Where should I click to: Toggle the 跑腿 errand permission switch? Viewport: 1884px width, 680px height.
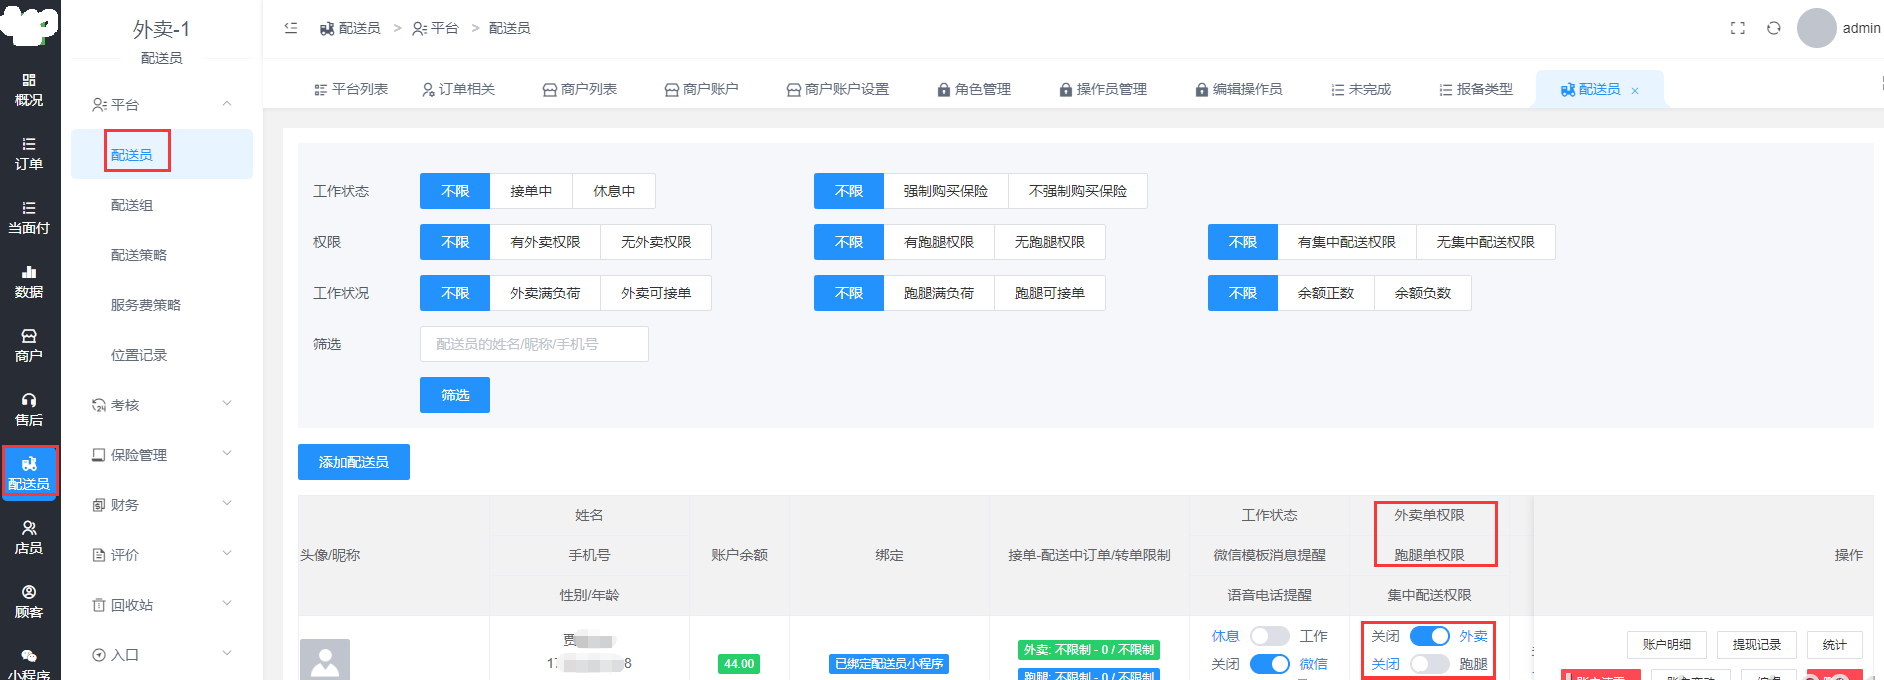pos(1429,664)
